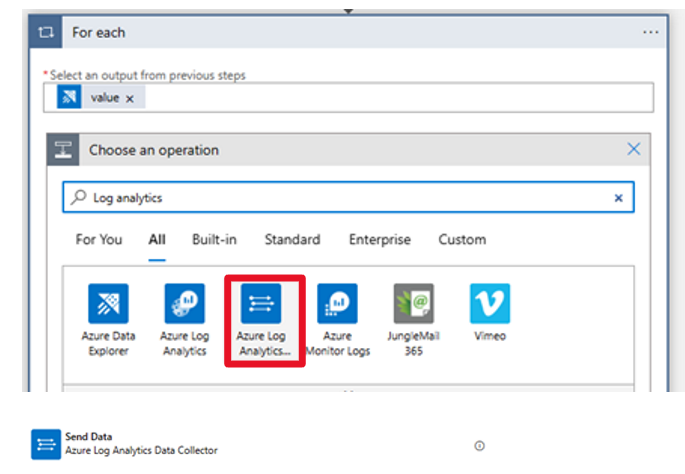Click the Select an output field
Image resolution: width=685 pixels, height=474 pixels.
tap(348, 97)
